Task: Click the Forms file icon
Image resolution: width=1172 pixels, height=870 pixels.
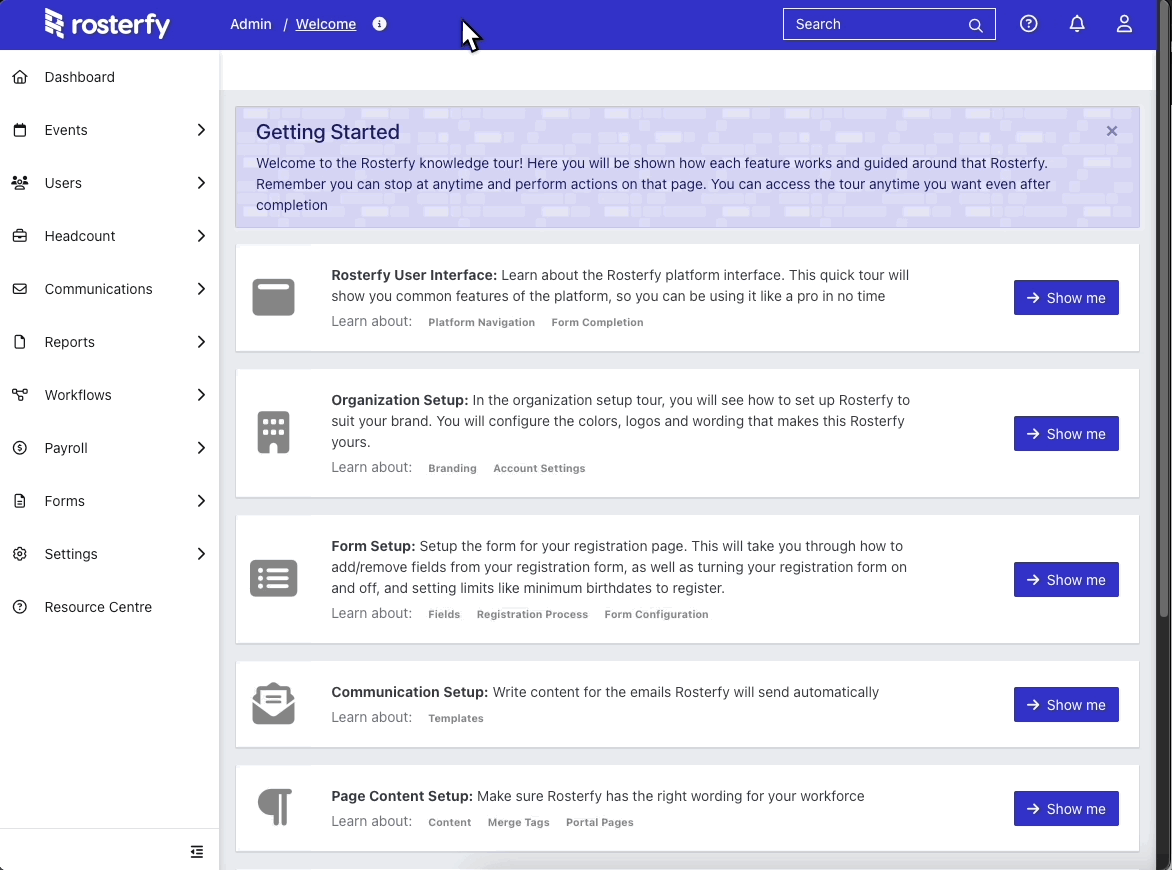Action: pos(20,501)
